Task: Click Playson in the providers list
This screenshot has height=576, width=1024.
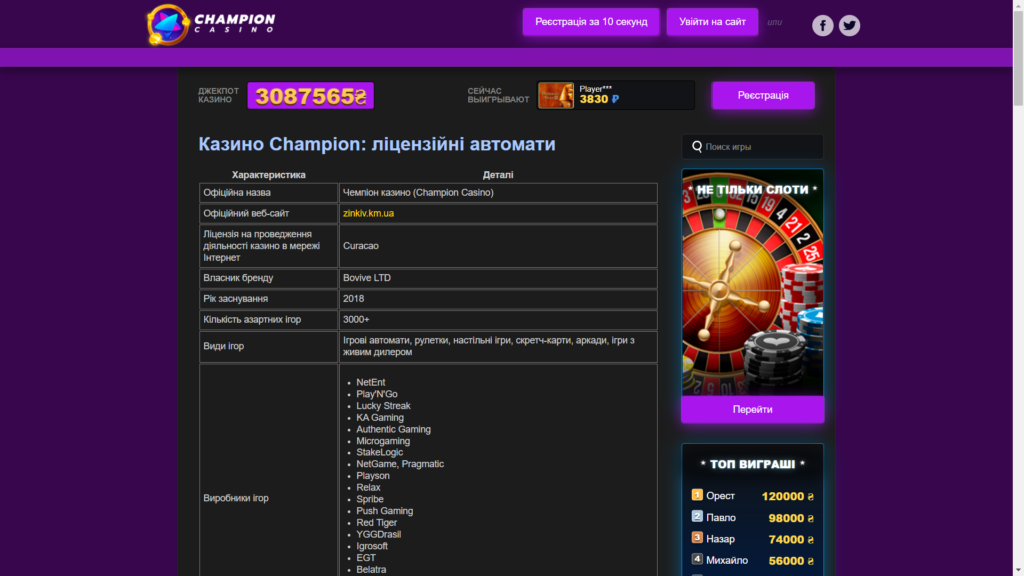Action: point(373,476)
